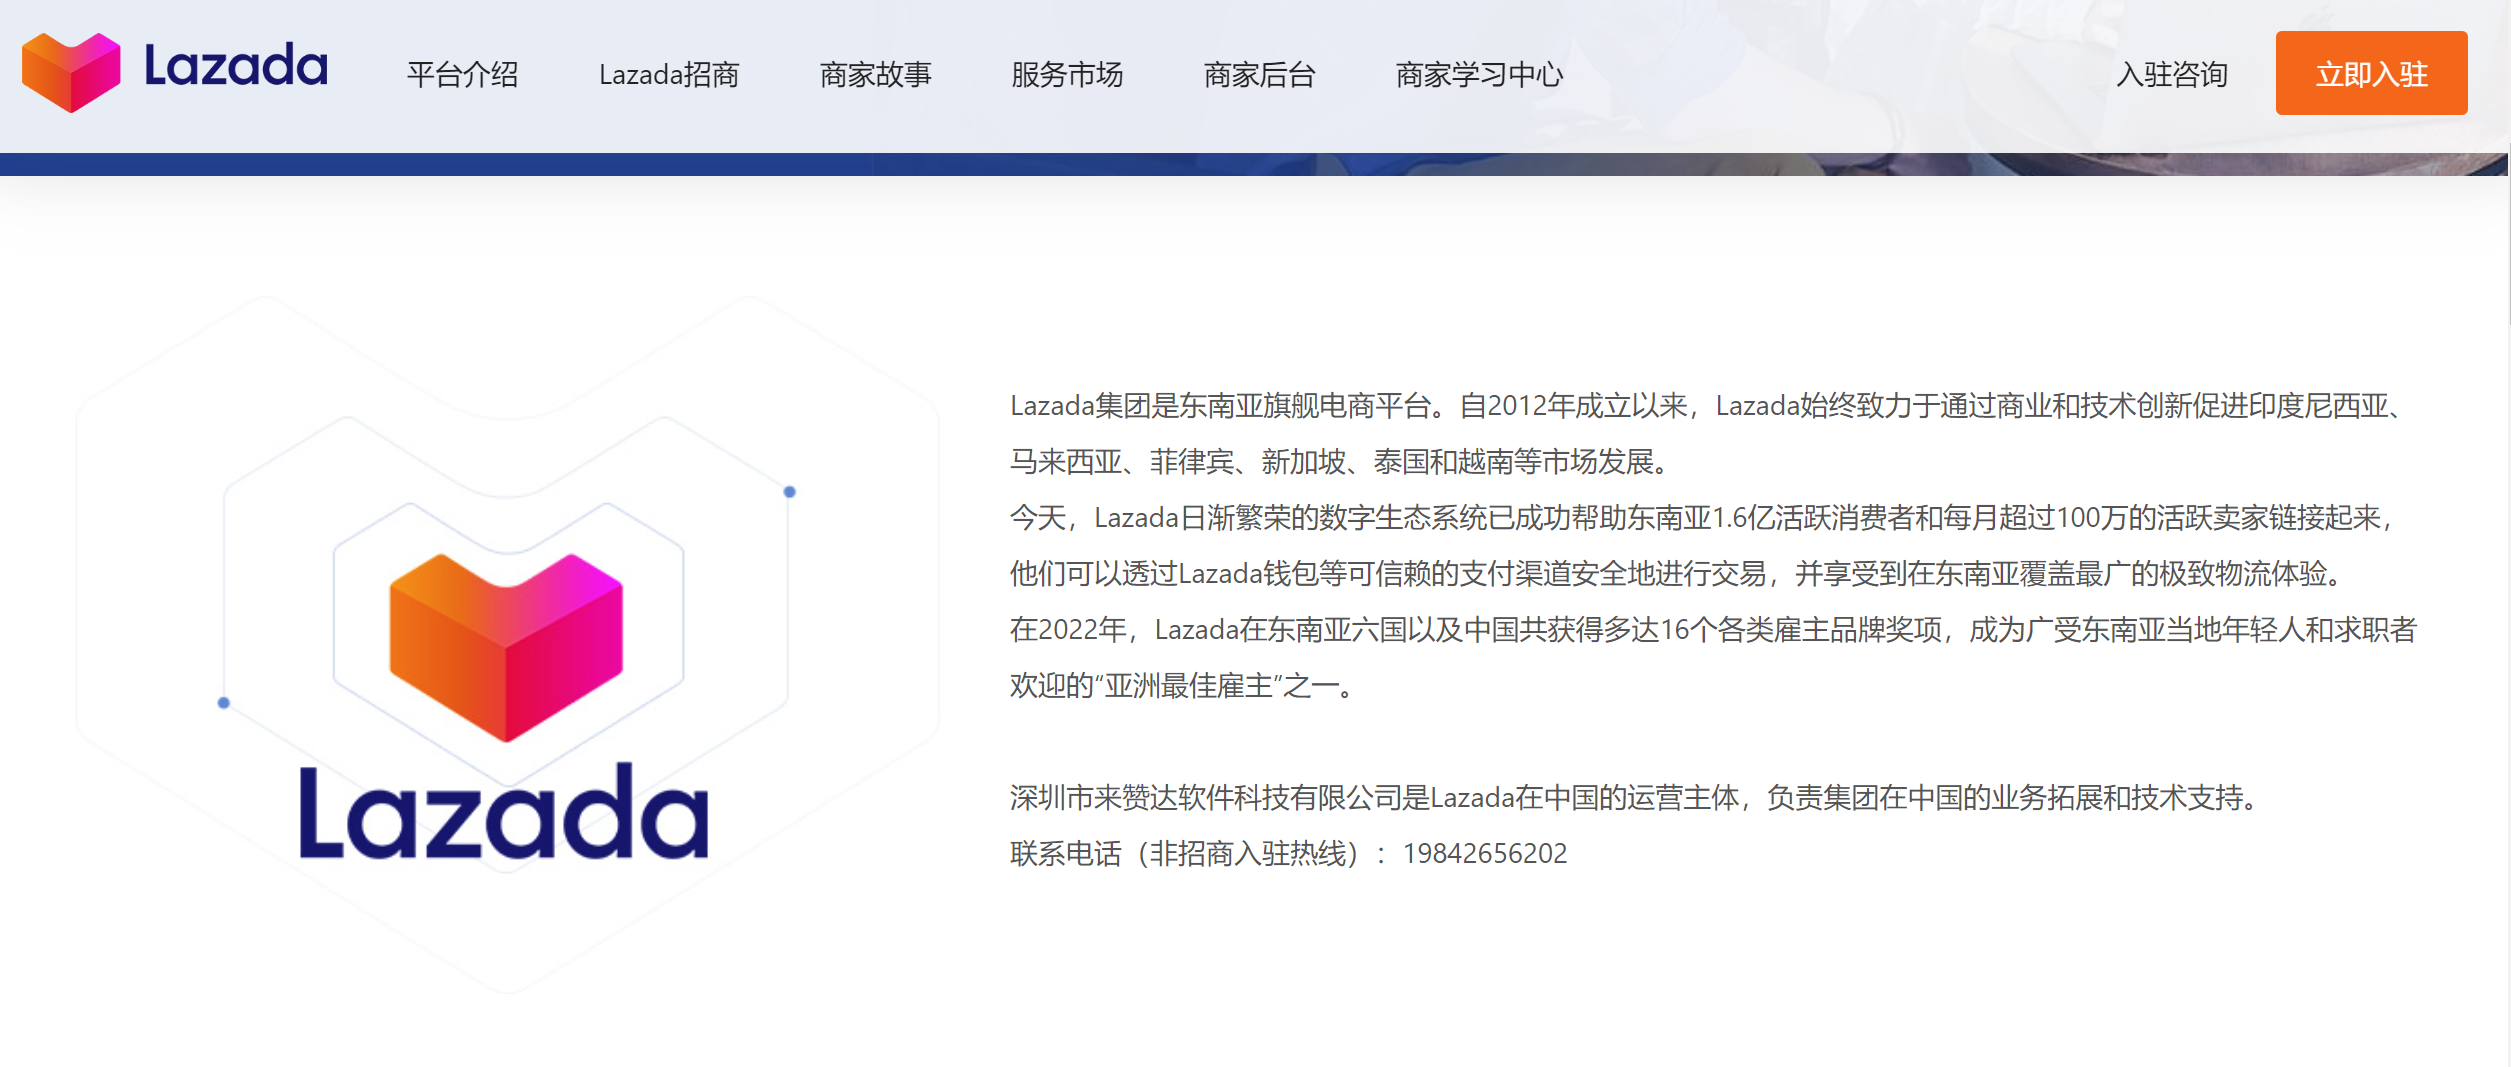2511x1067 pixels.
Task: Click the Lazada heart logo in header
Action: [71, 72]
